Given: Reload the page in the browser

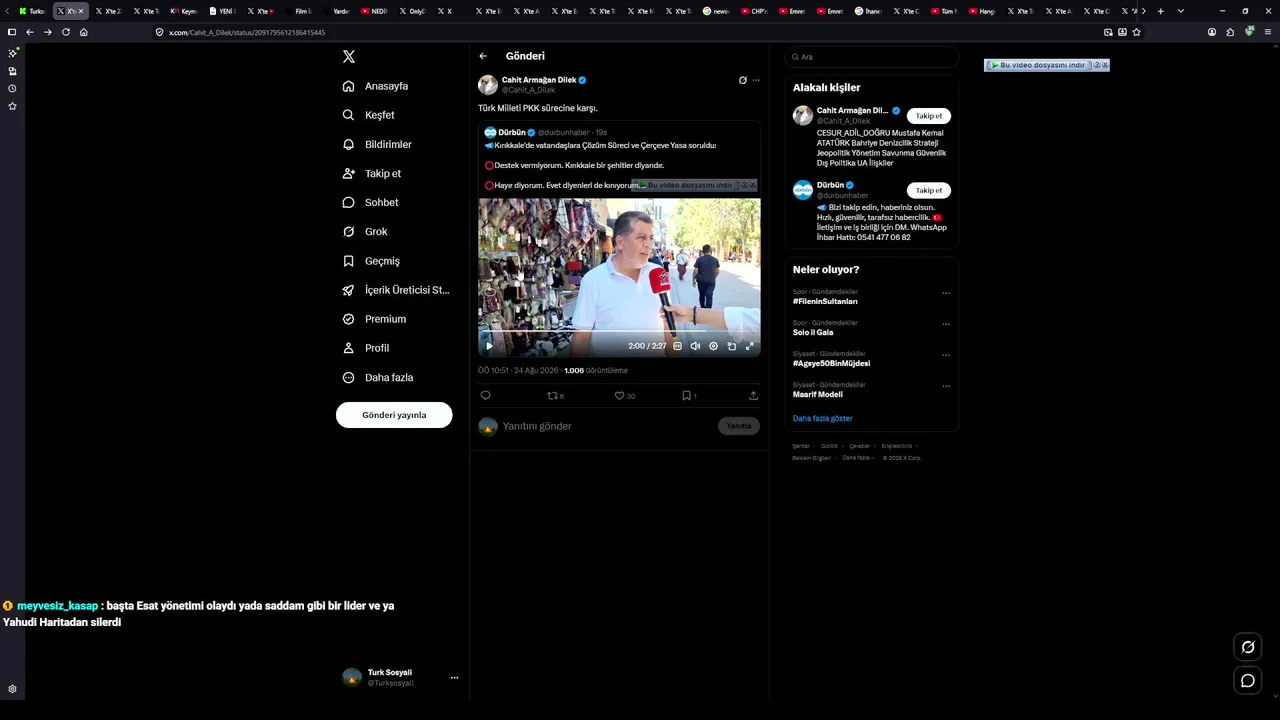Looking at the screenshot, I should pos(66,32).
